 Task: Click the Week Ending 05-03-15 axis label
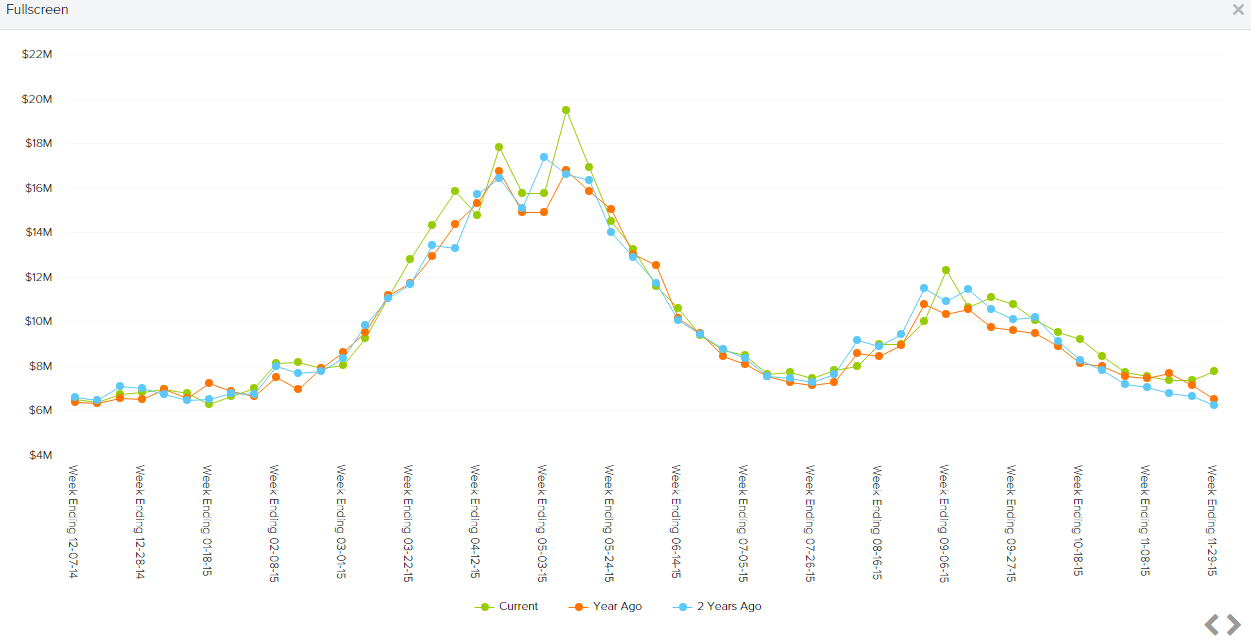(x=541, y=520)
